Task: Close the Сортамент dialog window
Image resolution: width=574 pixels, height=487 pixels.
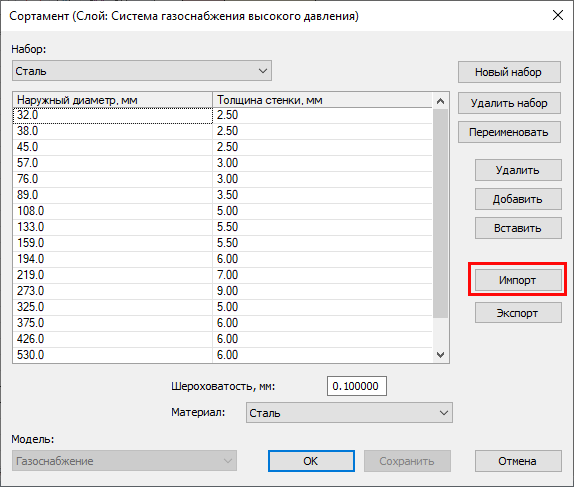Action: (558, 15)
